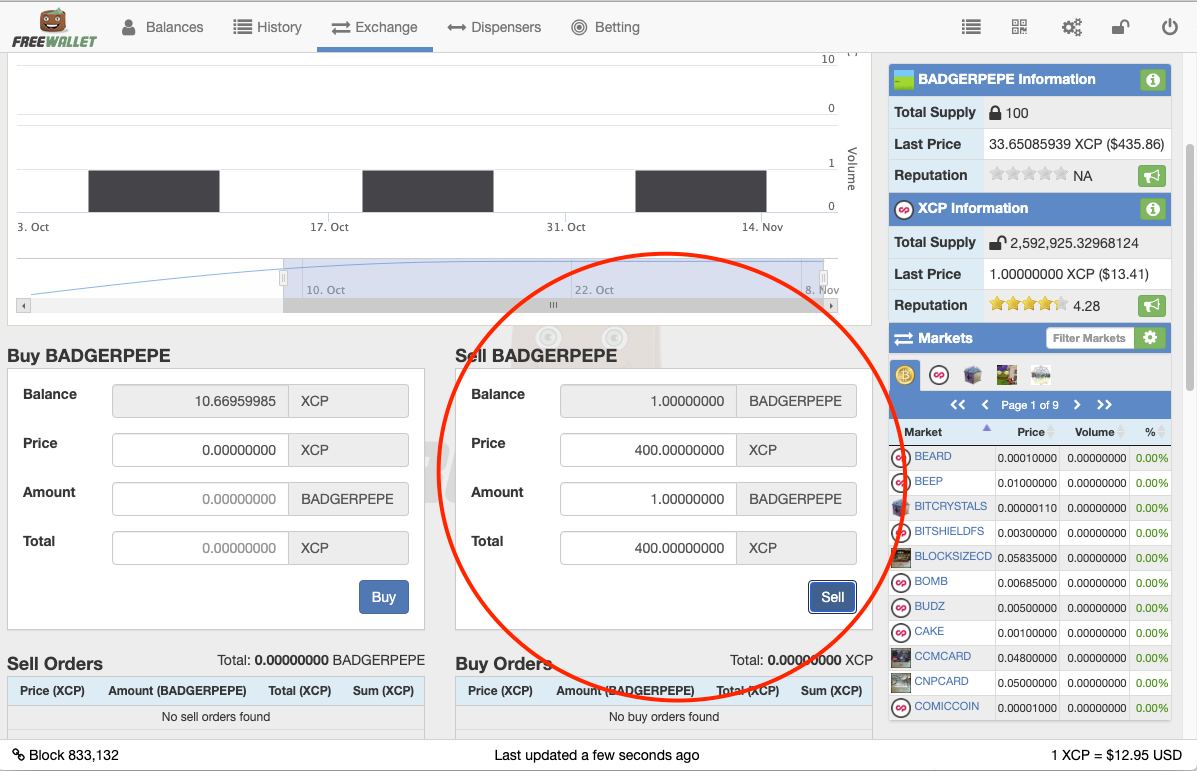Click the Buy button
This screenshot has height=771, width=1197.
(x=383, y=597)
